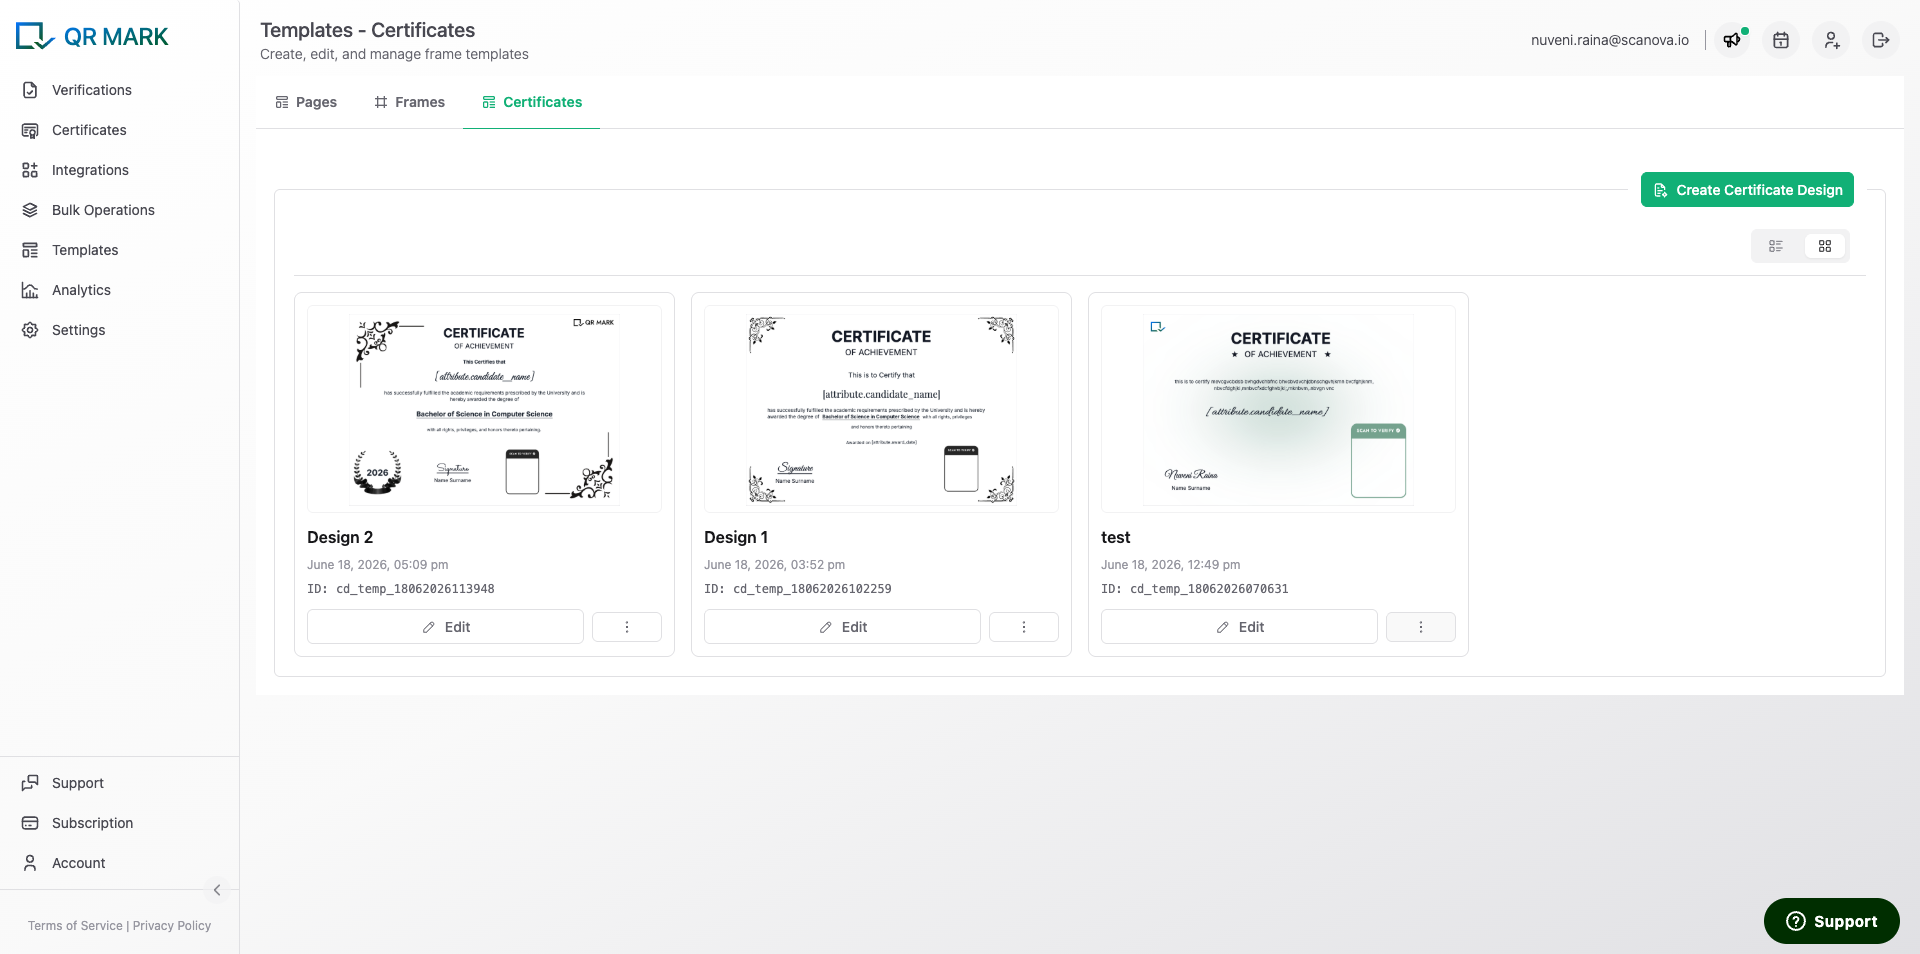
Task: Click date June 18, 2026, 12:49 pm
Action: (1171, 565)
